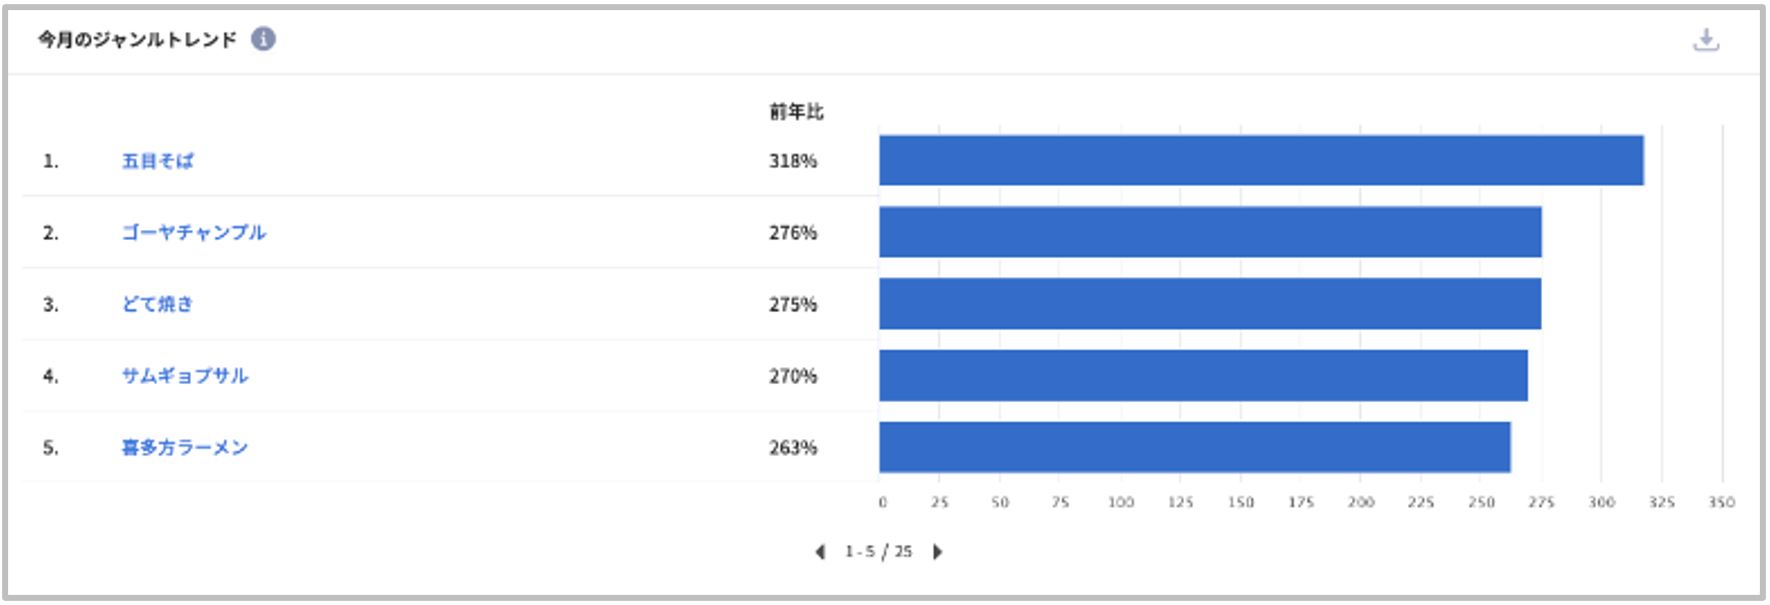The width and height of the screenshot is (1770, 605).
Task: Click the 318% value in first row
Action: click(x=793, y=161)
